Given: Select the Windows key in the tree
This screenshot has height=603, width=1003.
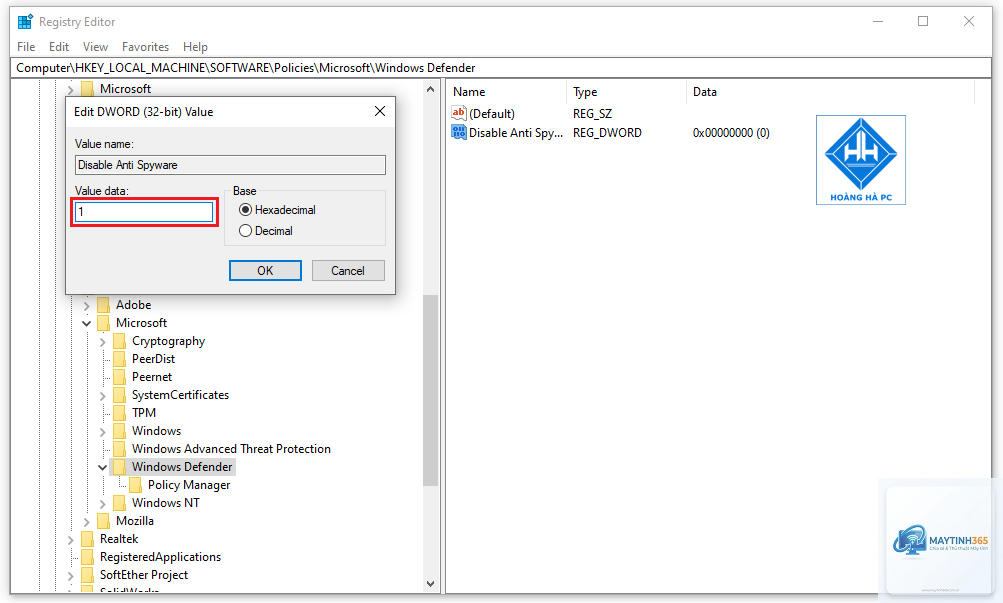Looking at the screenshot, I should click(156, 431).
